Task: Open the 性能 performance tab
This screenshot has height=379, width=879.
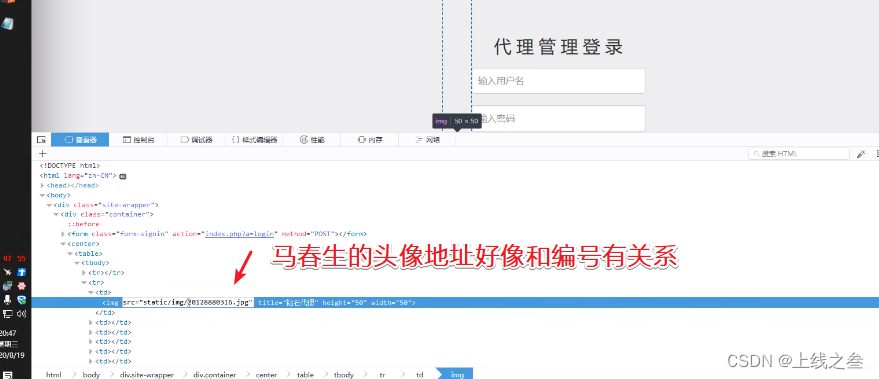Action: tap(312, 140)
